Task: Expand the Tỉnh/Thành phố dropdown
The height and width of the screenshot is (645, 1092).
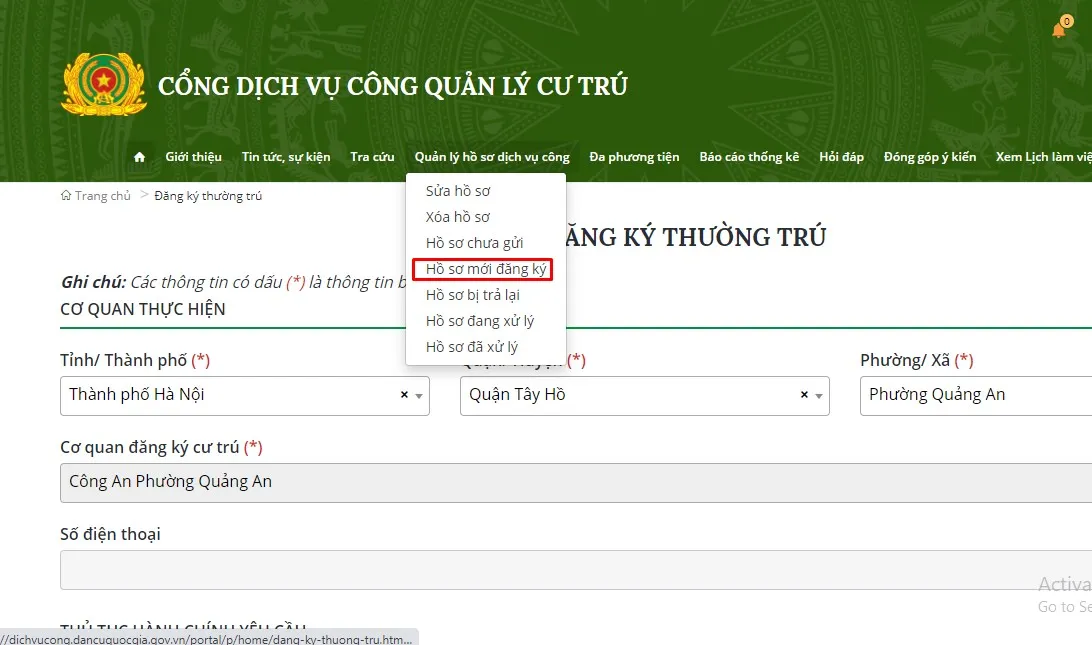Action: pyautogui.click(x=419, y=396)
